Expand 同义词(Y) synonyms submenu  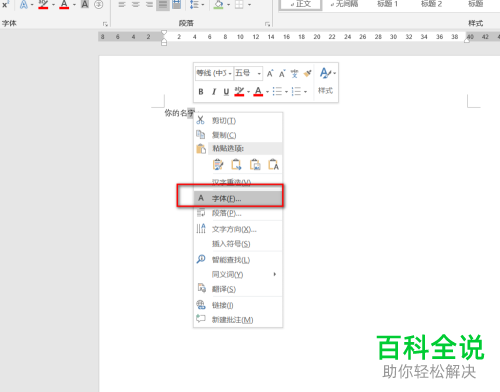(x=238, y=274)
